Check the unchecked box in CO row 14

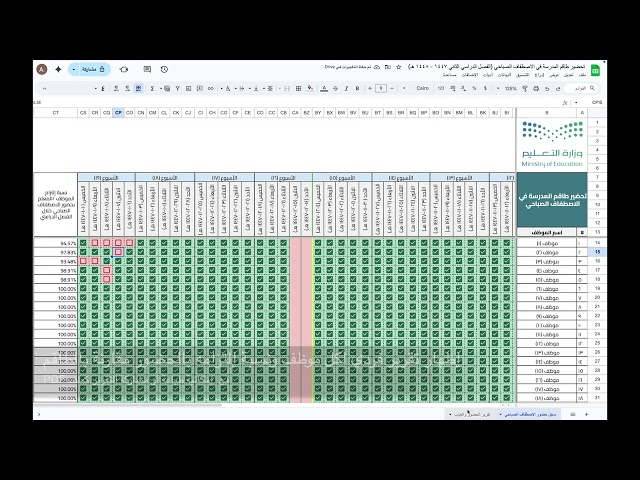coord(129,243)
